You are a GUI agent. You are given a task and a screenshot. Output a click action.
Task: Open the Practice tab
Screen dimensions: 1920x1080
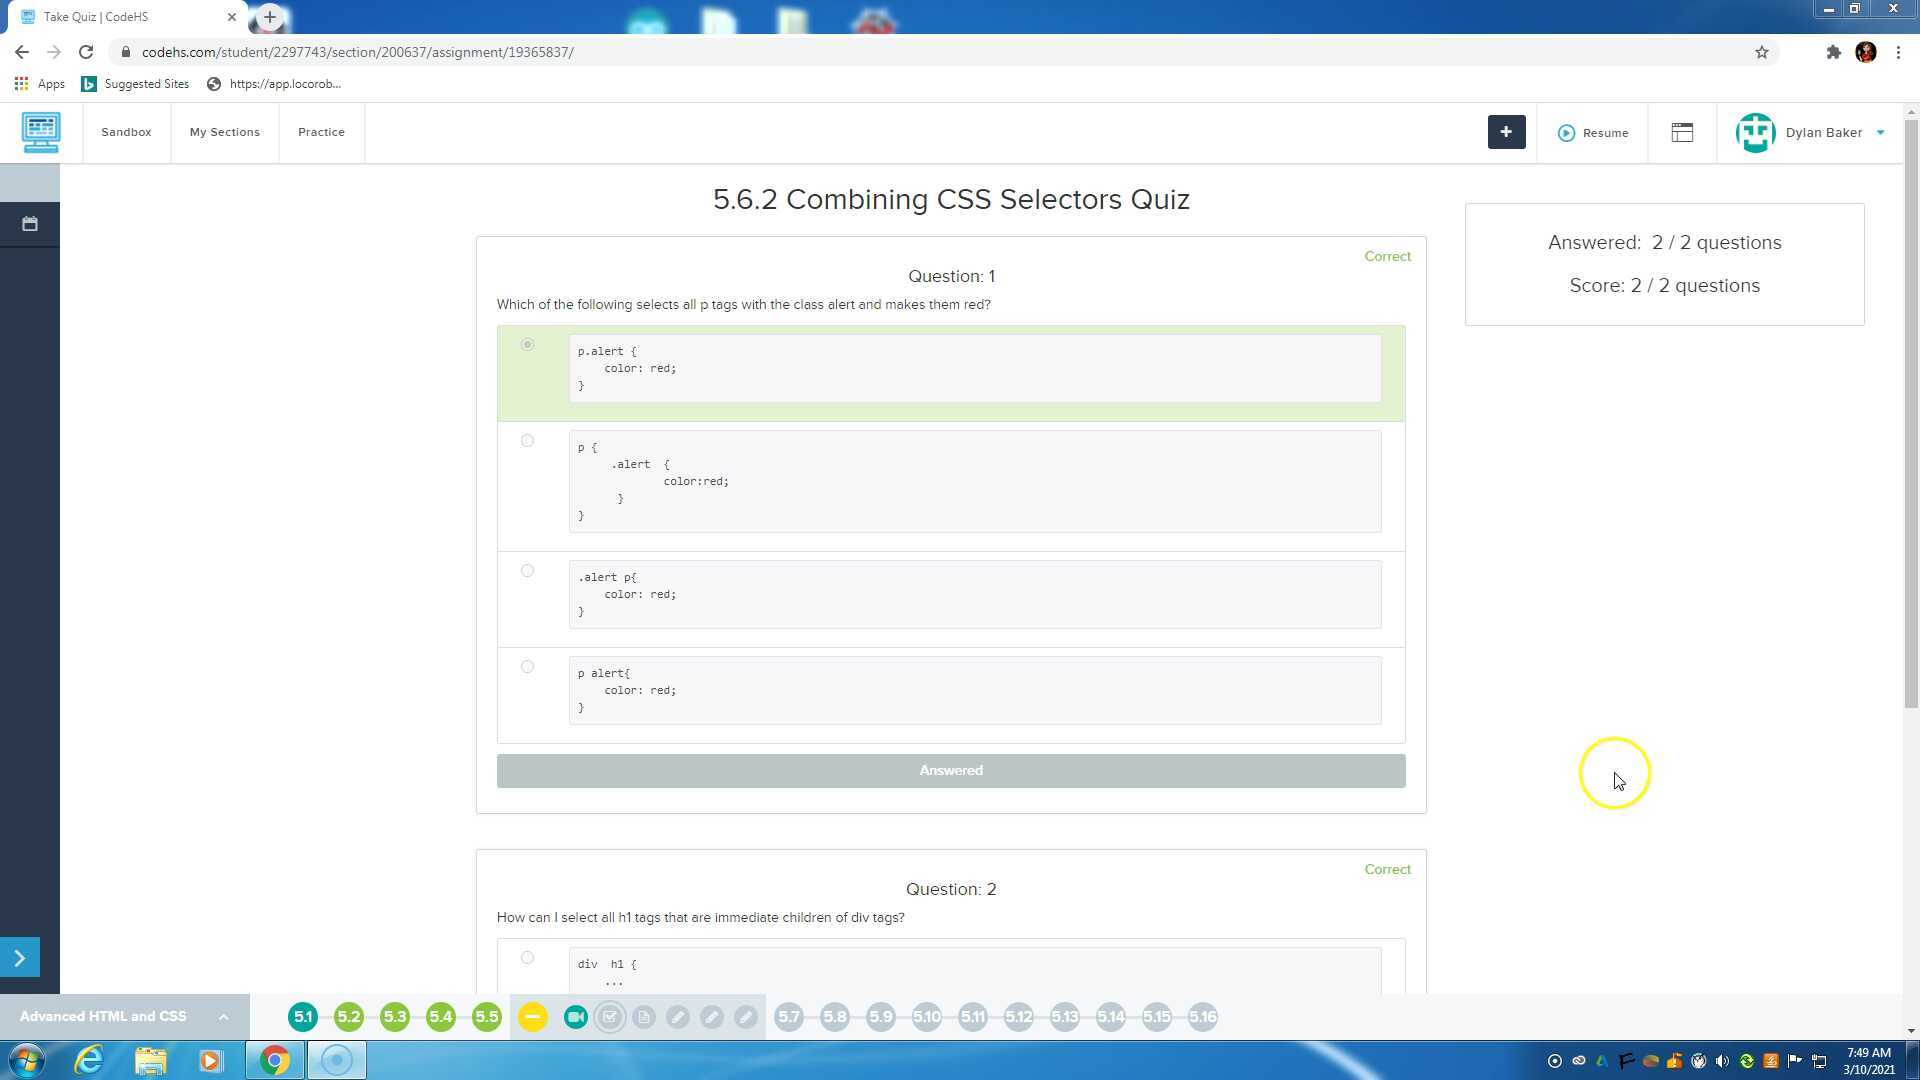point(321,131)
